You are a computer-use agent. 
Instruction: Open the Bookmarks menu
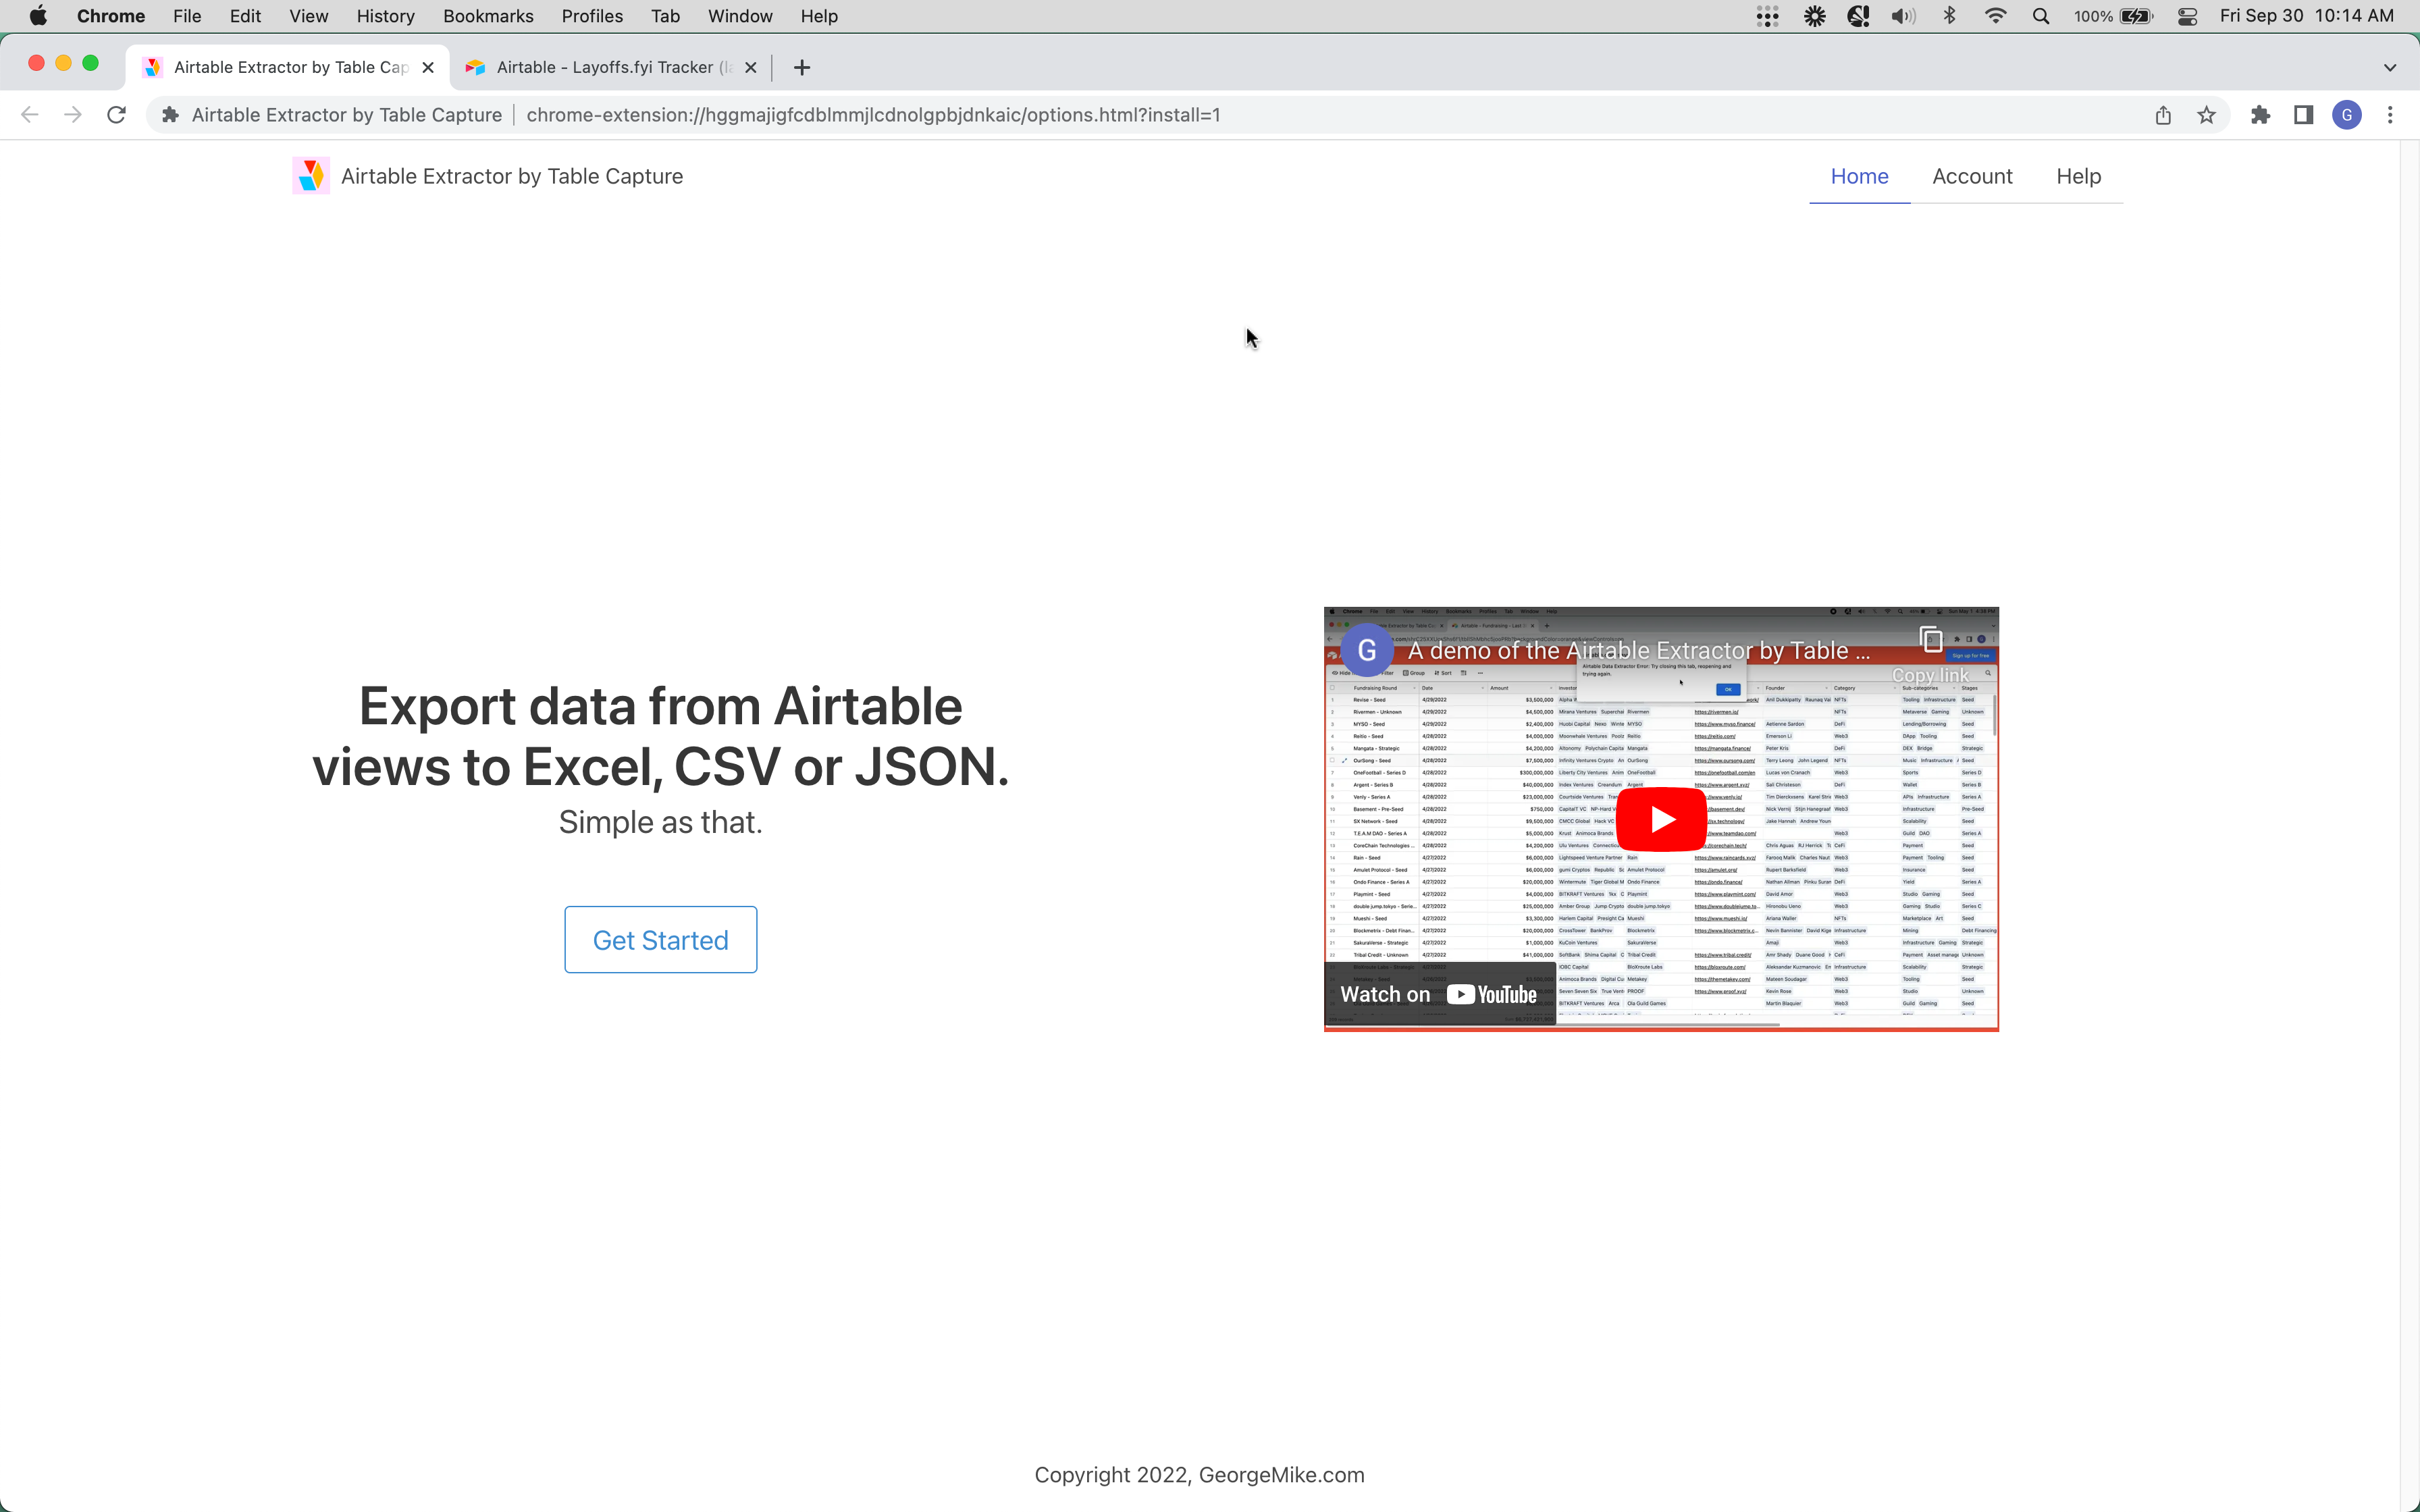click(488, 16)
